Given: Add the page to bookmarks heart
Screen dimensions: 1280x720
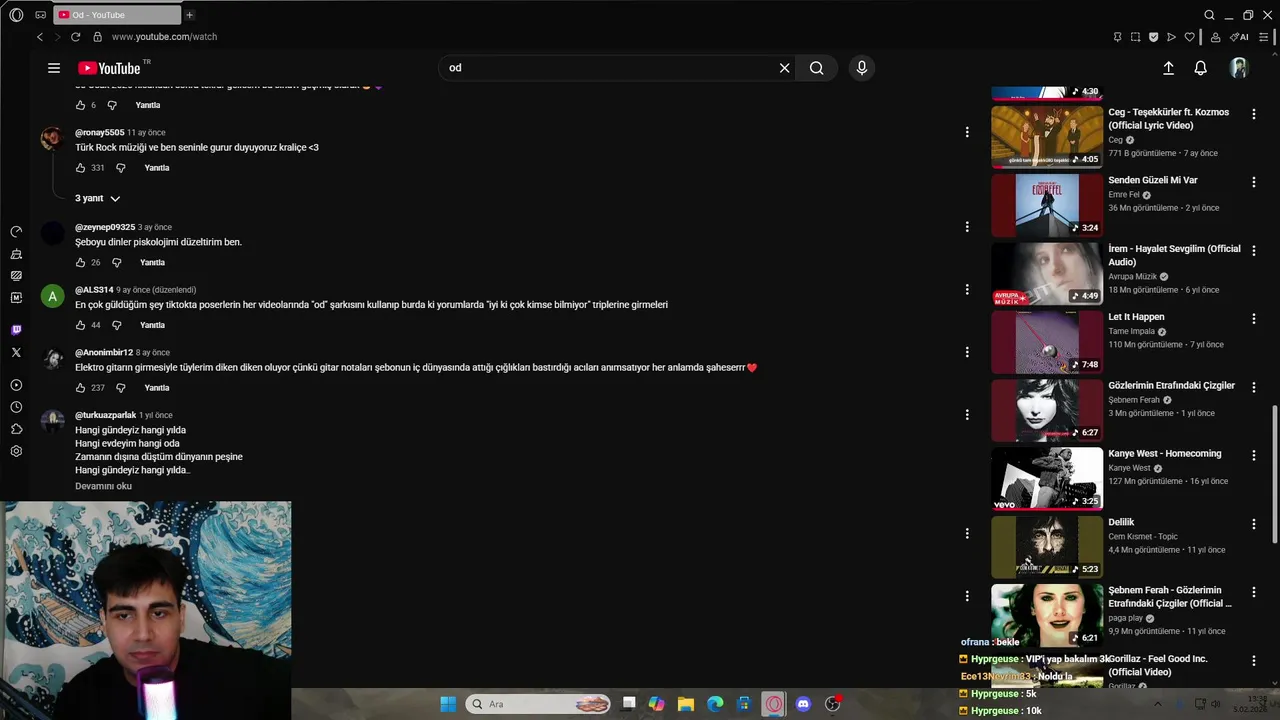Looking at the screenshot, I should tap(1189, 37).
